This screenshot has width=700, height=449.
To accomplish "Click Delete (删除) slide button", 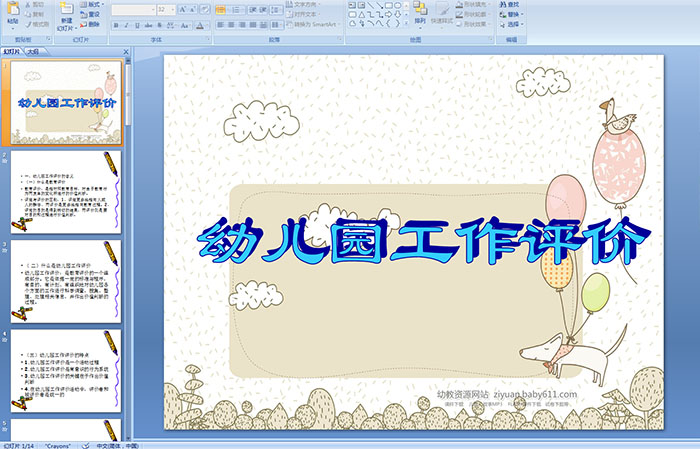I will tap(90, 24).
